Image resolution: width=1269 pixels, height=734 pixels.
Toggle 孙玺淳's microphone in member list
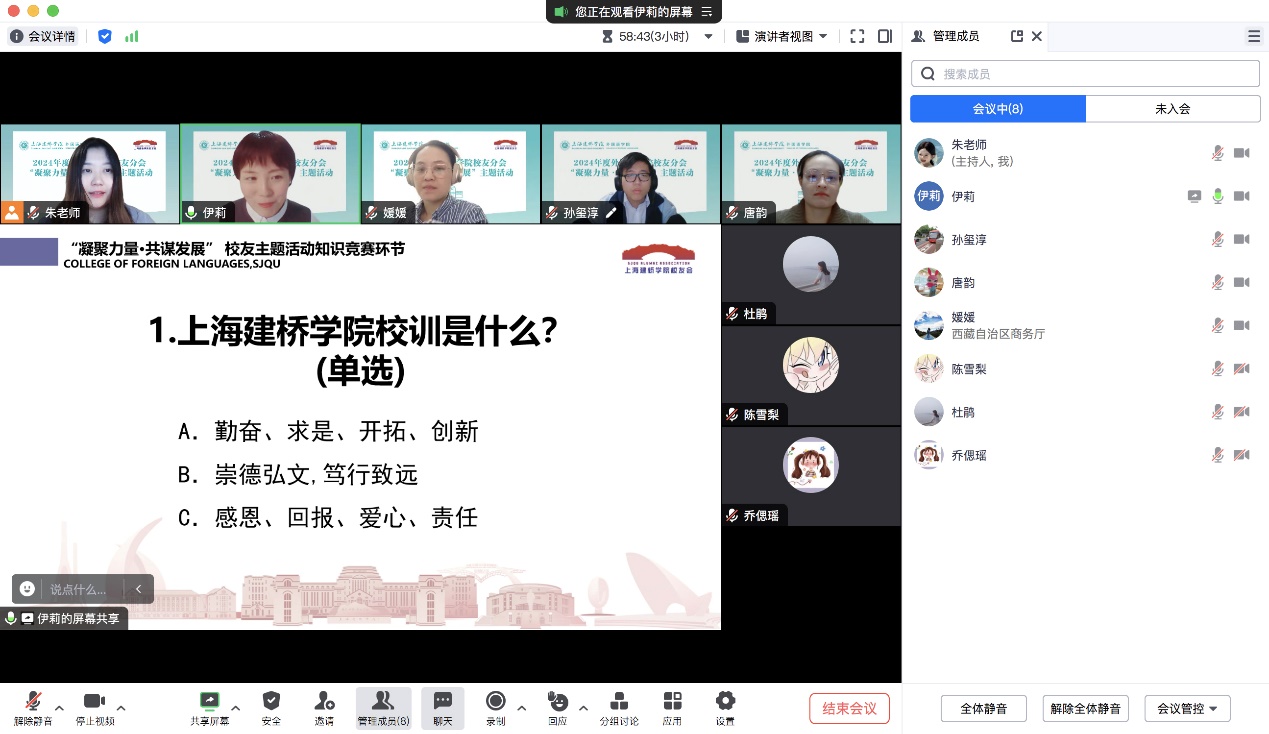pyautogui.click(x=1217, y=239)
